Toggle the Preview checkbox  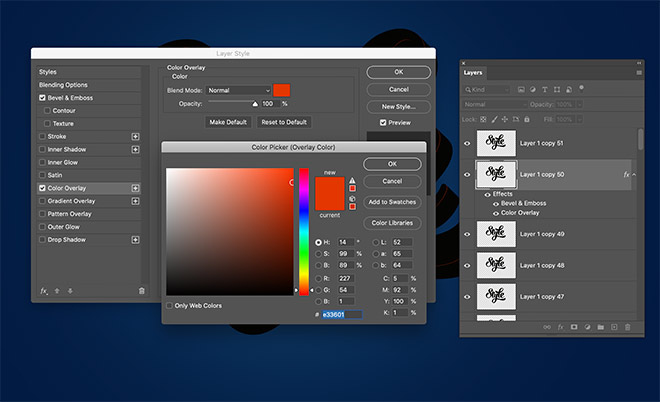371,123
